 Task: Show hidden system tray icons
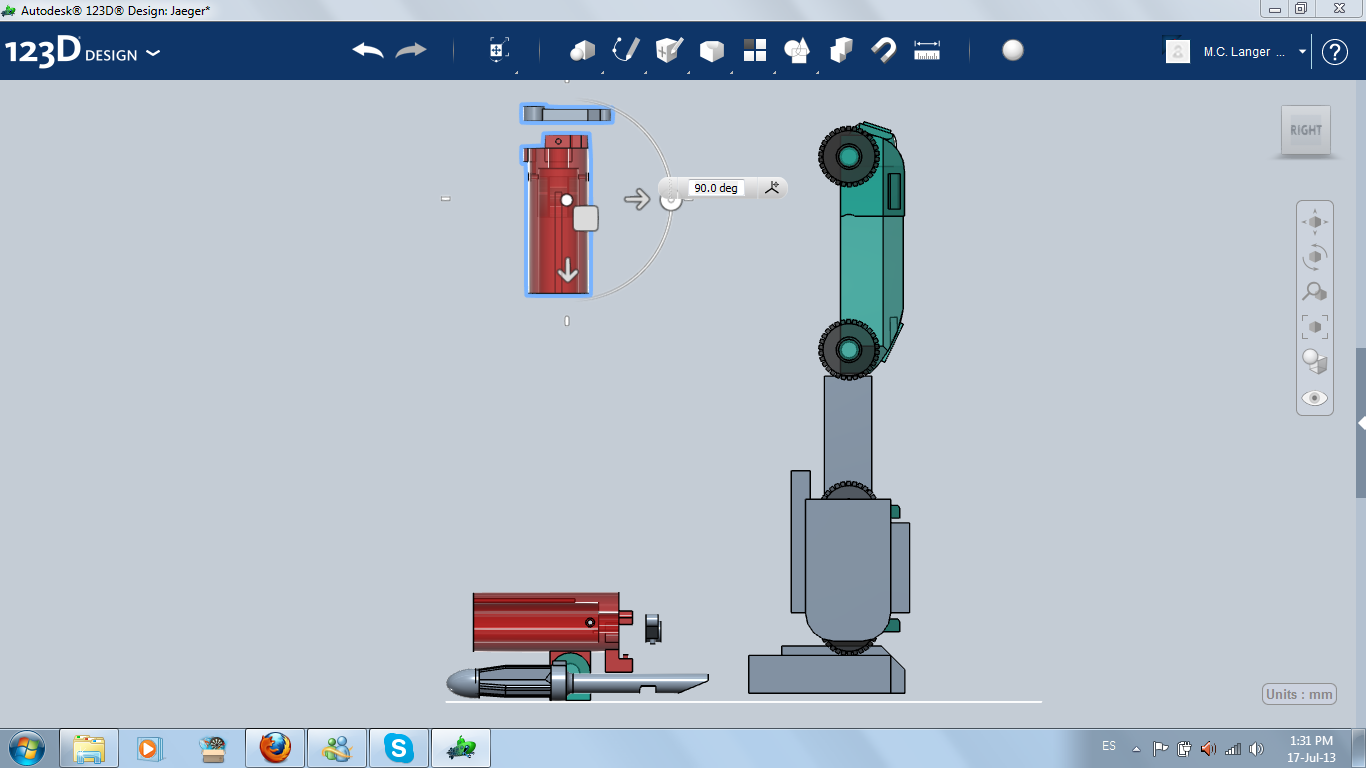coord(1136,748)
